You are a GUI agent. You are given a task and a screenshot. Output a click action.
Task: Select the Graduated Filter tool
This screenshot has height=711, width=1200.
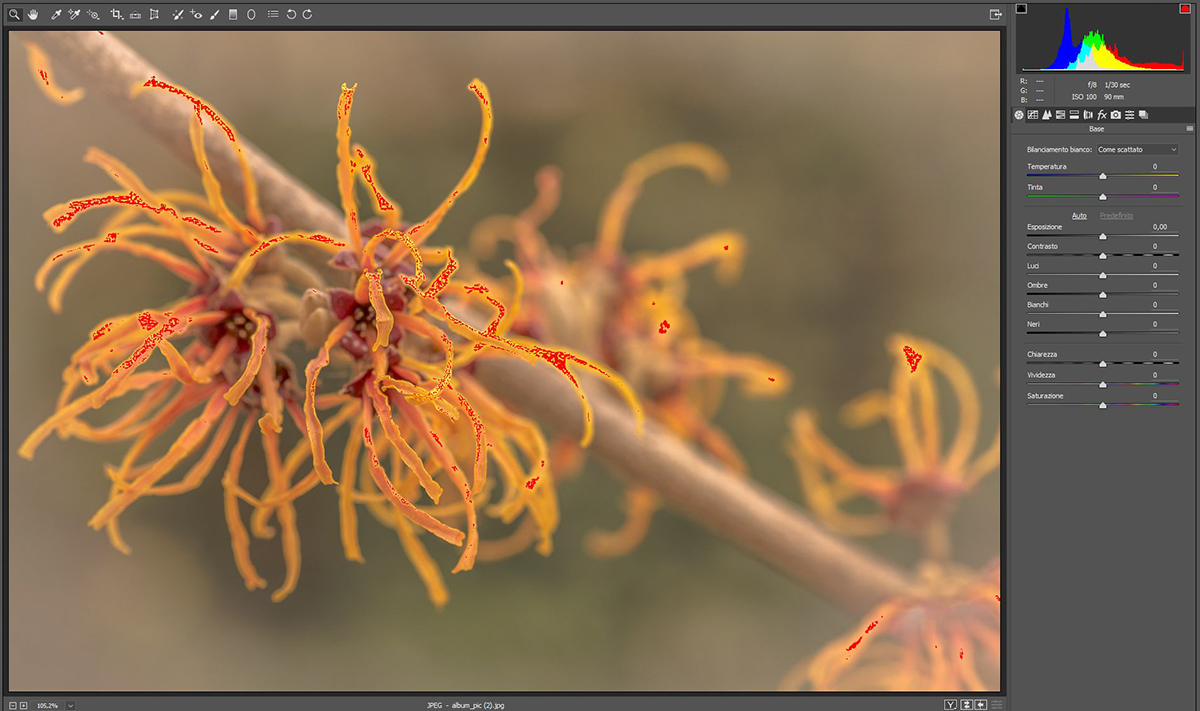coord(233,15)
